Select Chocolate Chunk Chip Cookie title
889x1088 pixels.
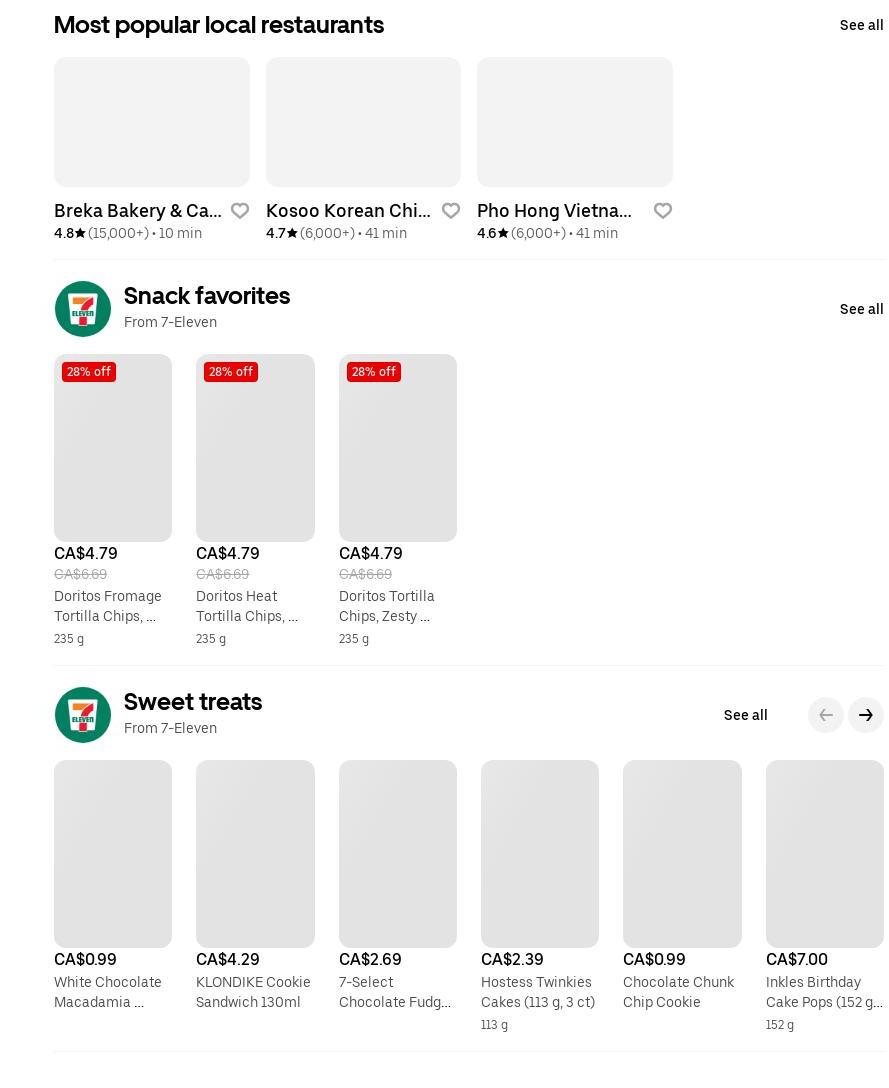point(678,992)
